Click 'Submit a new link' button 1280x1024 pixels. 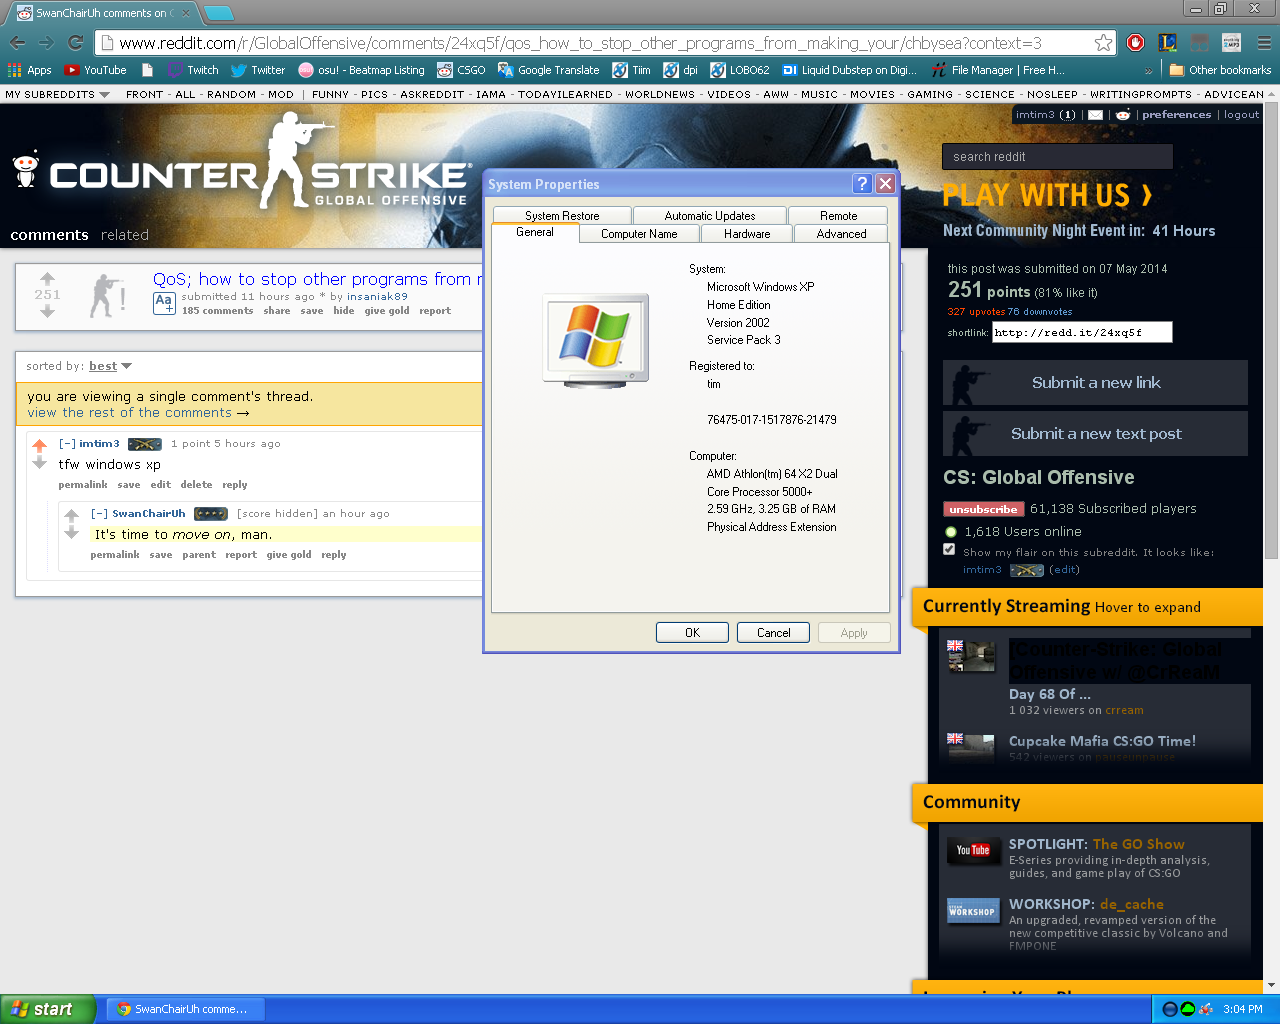pyautogui.click(x=1095, y=382)
